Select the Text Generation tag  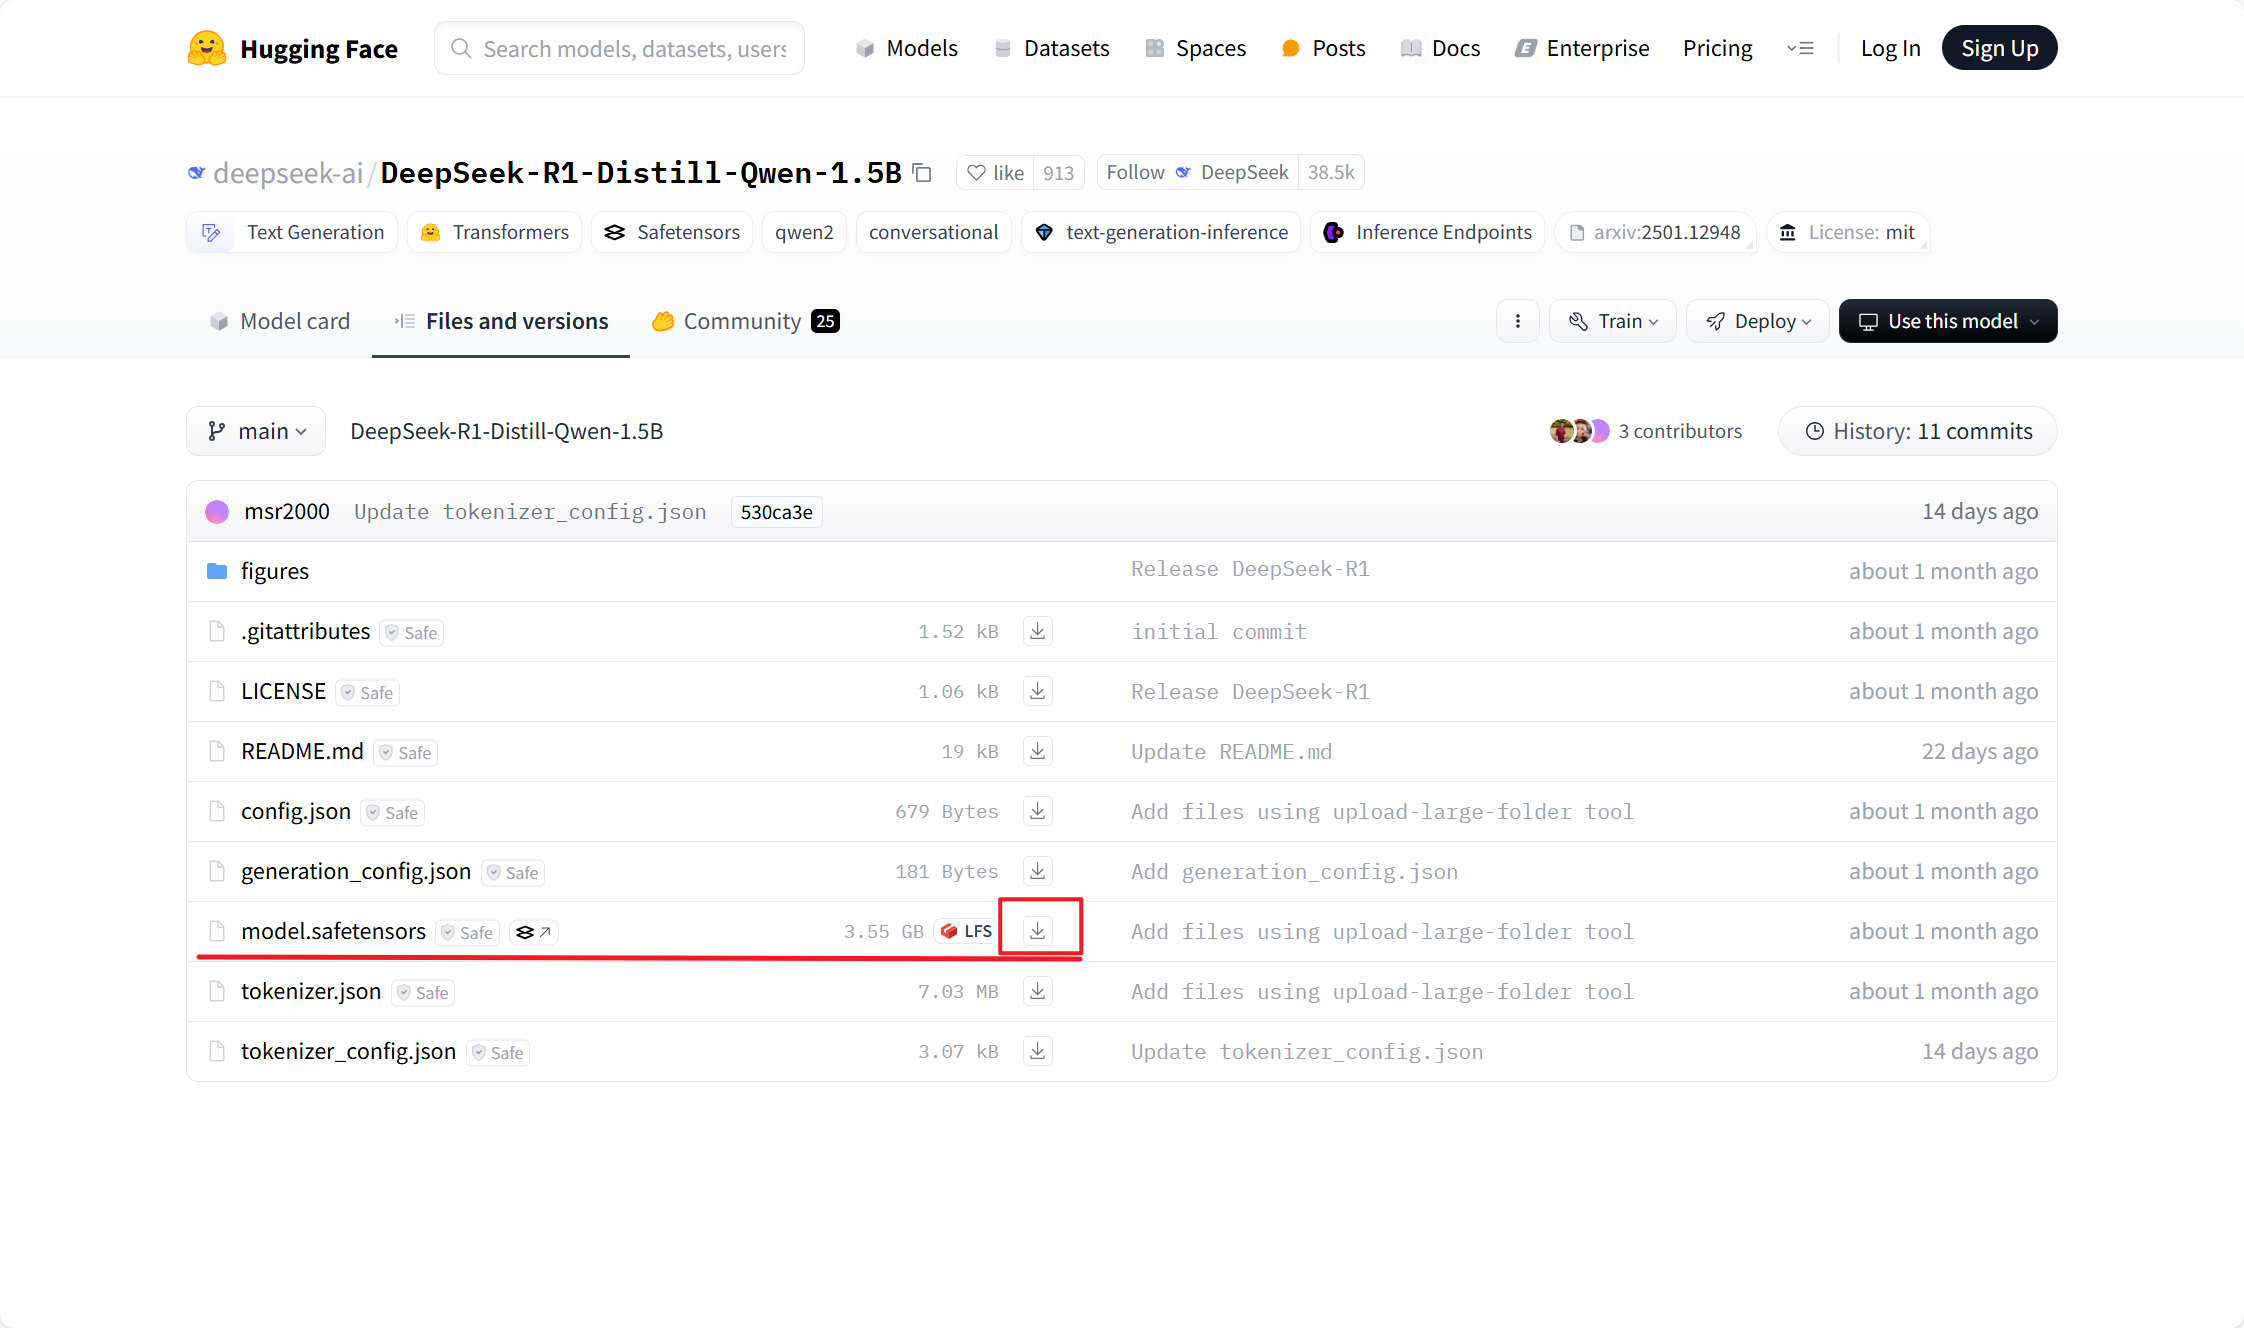coord(292,232)
